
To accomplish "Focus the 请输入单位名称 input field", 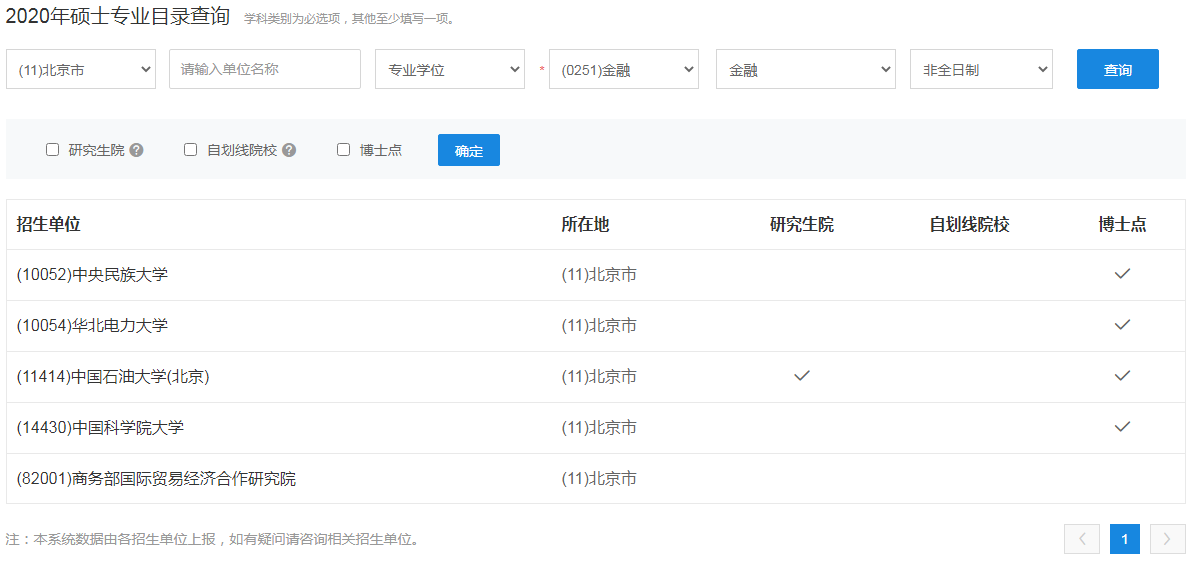I will click(264, 69).
